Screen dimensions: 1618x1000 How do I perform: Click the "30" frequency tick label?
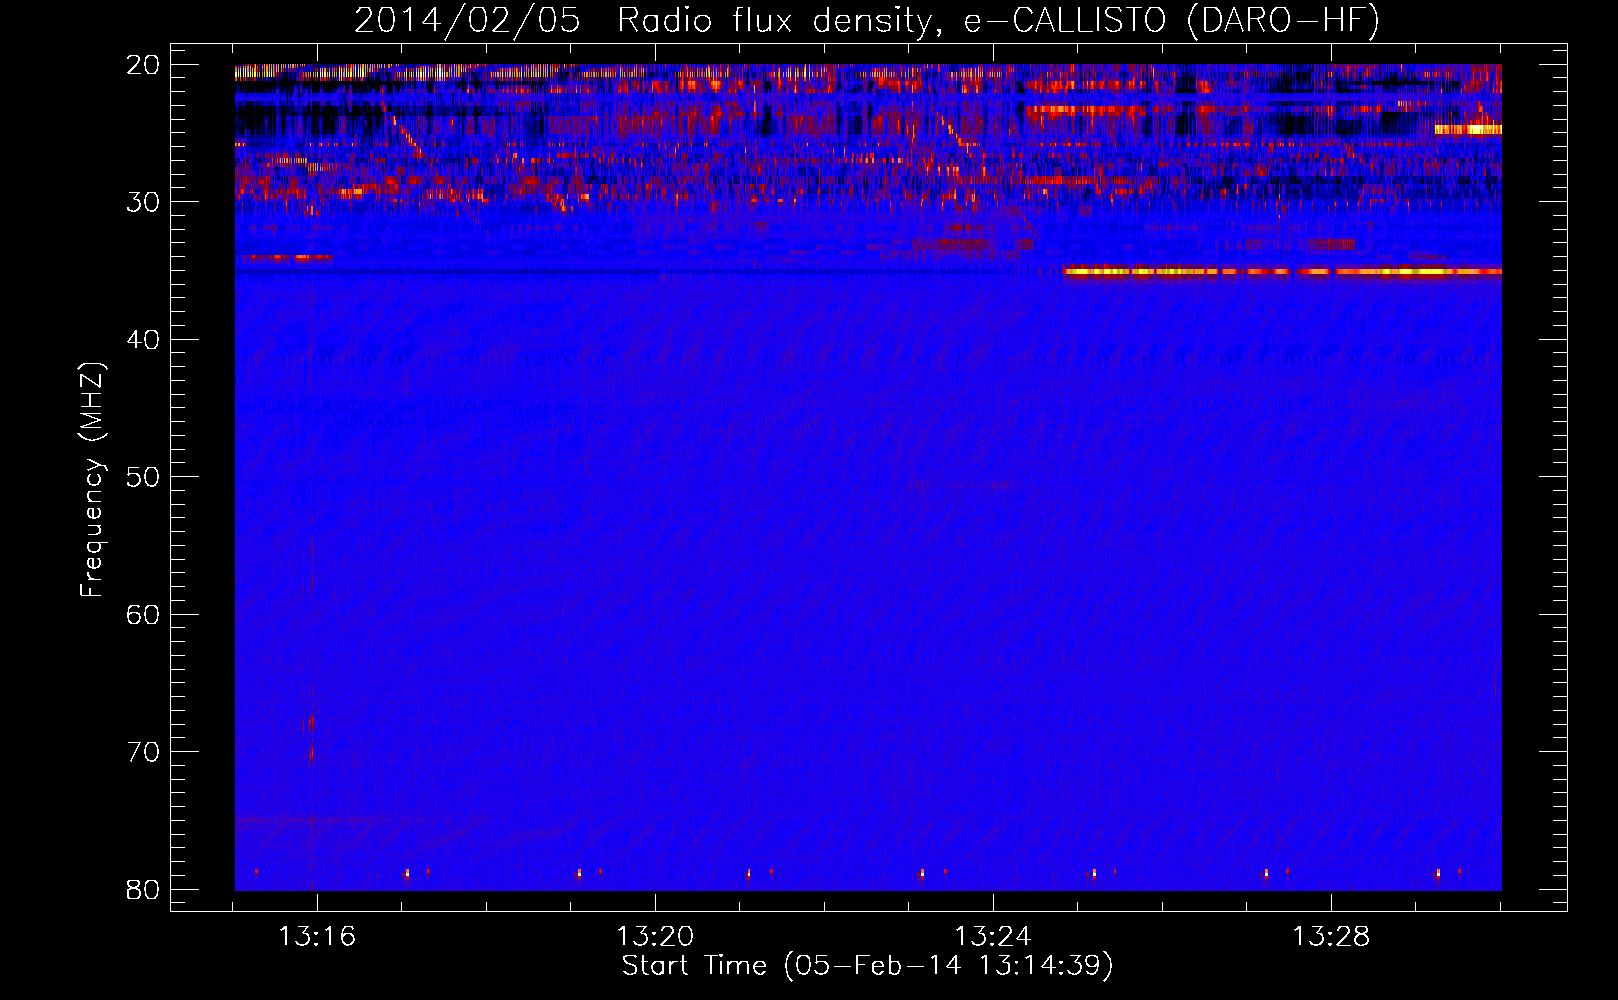(x=143, y=202)
